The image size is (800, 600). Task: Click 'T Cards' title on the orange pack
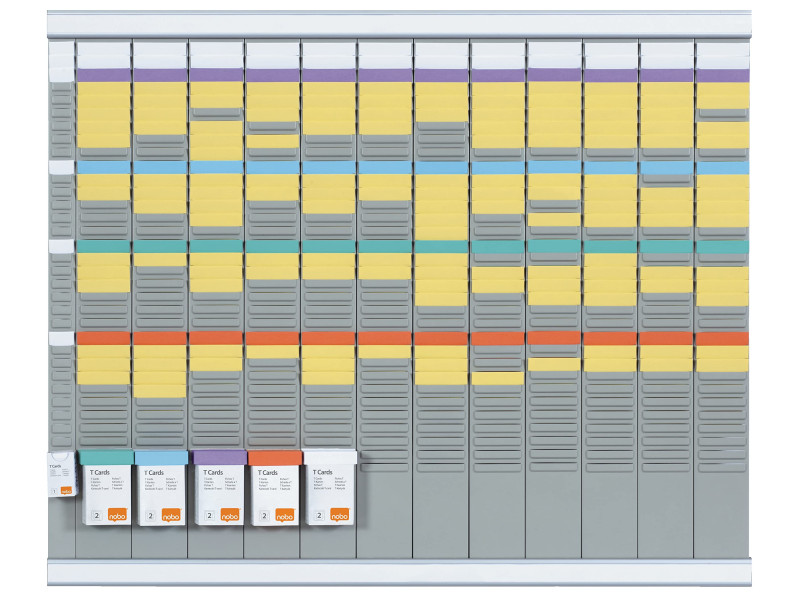[x=268, y=472]
